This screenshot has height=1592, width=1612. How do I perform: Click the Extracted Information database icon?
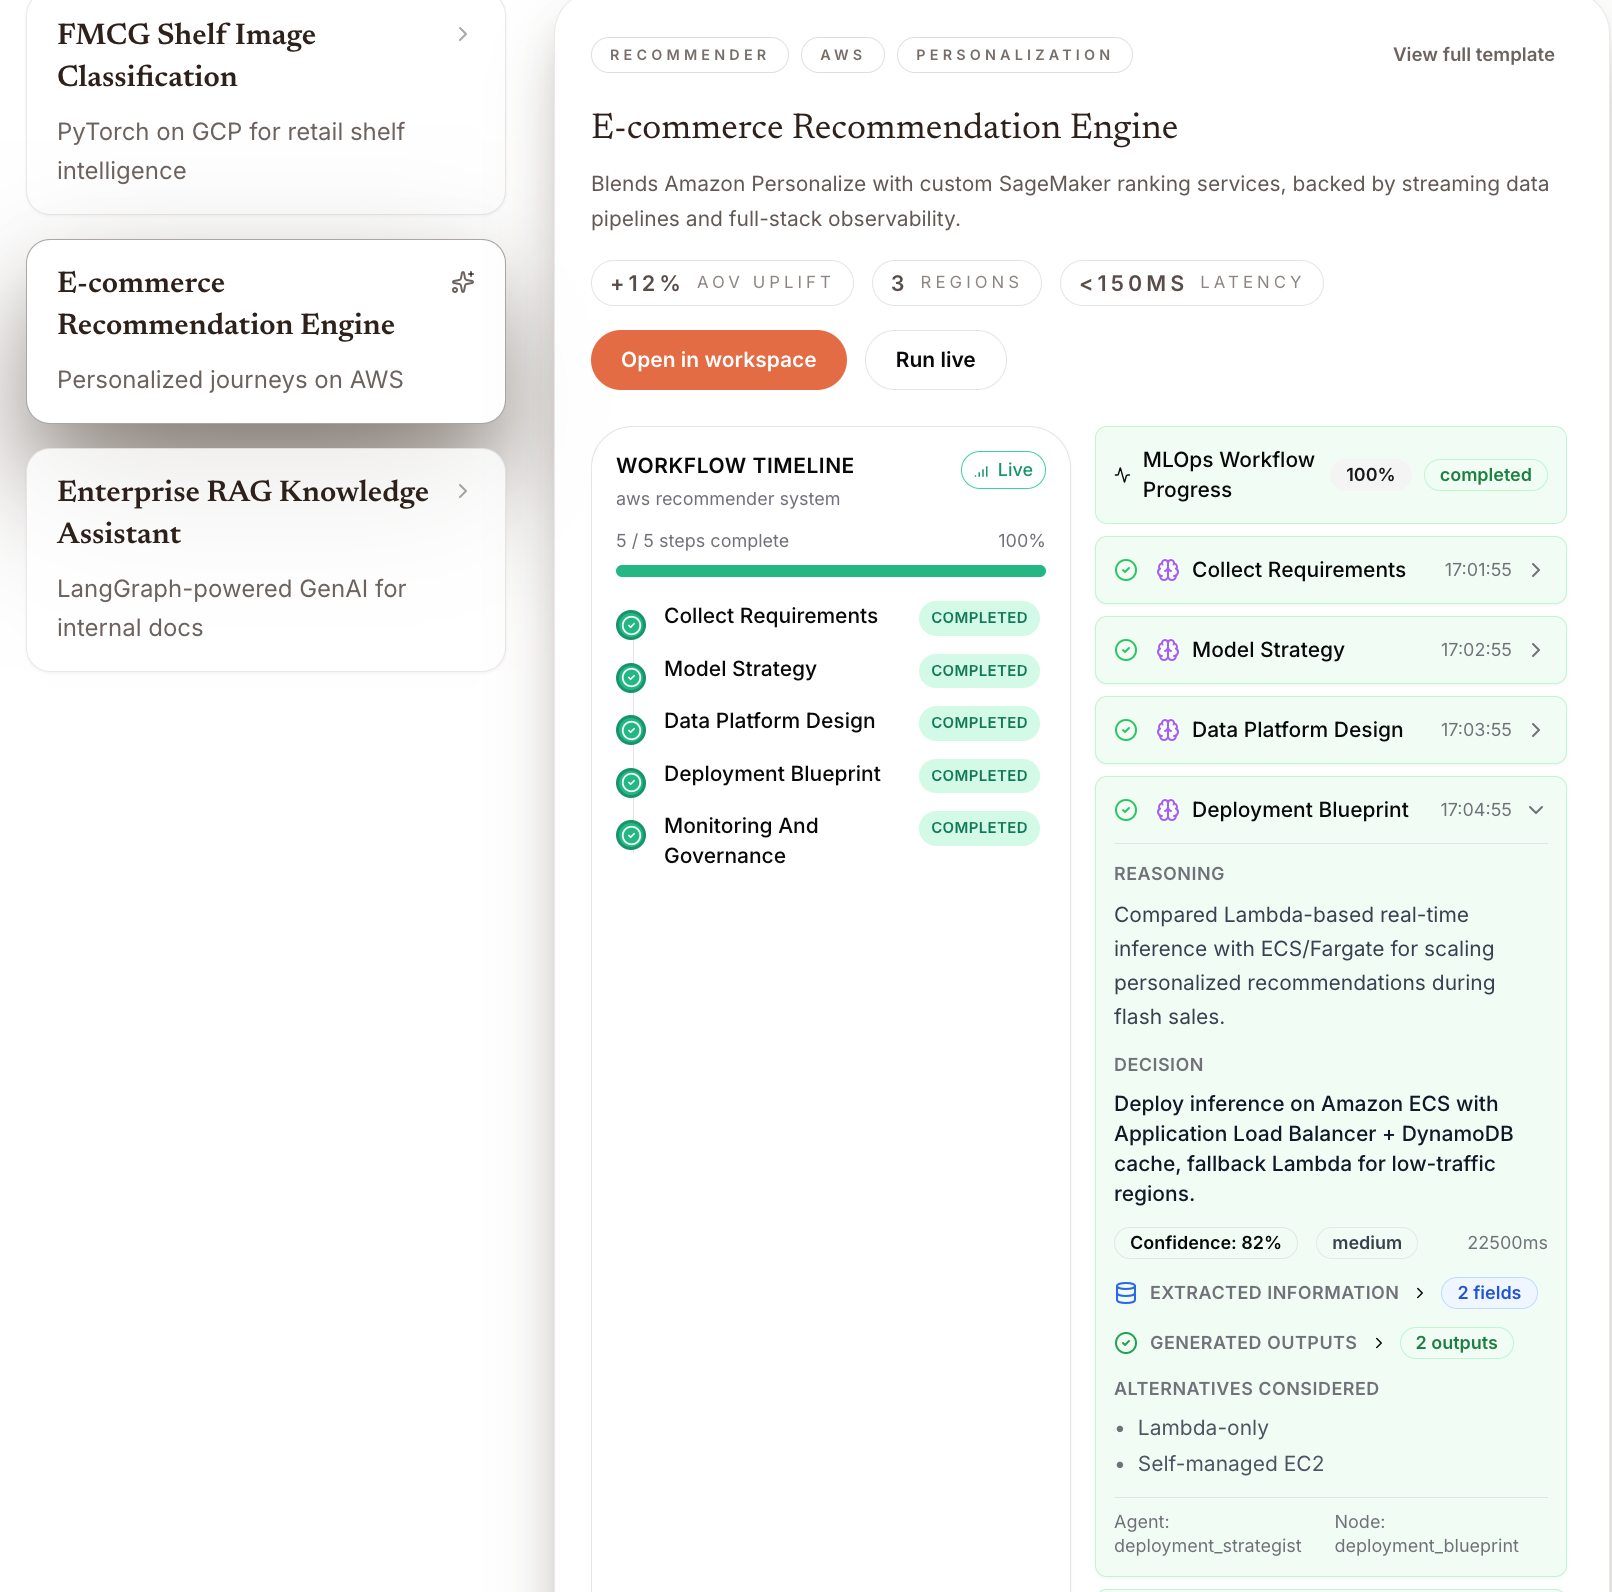pos(1126,1293)
